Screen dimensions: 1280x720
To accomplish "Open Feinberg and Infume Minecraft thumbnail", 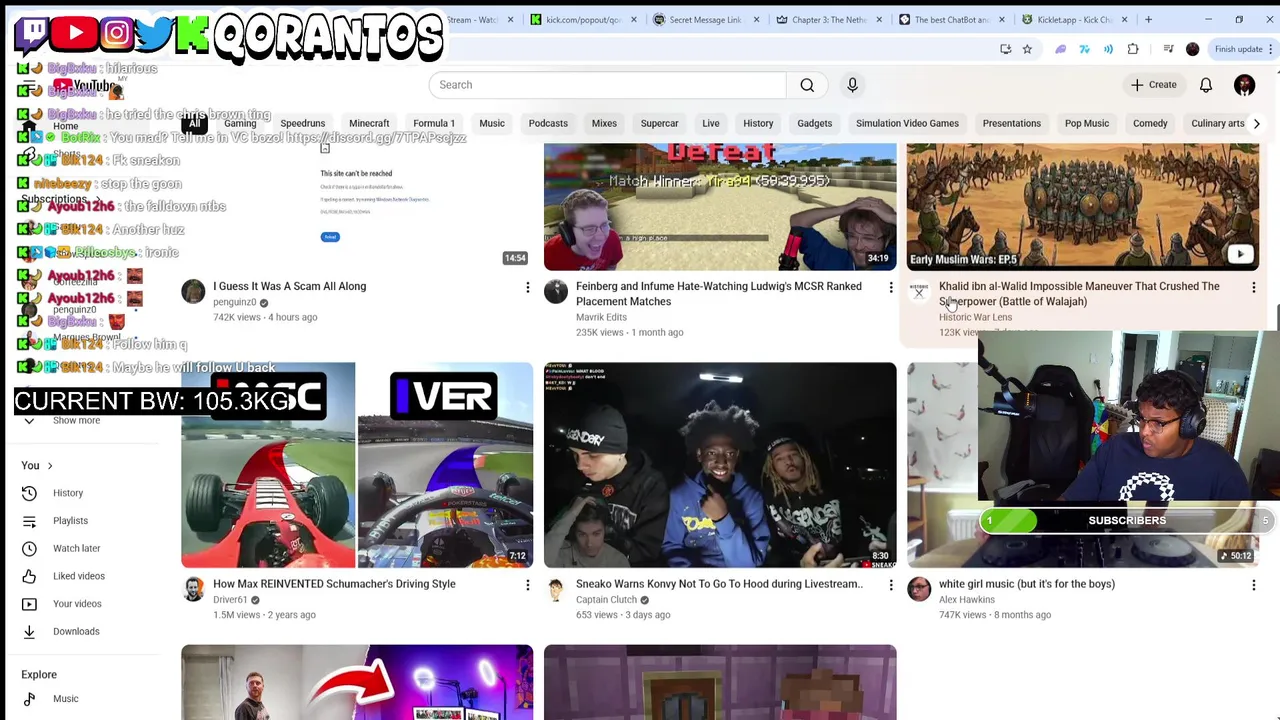I will tap(720, 207).
